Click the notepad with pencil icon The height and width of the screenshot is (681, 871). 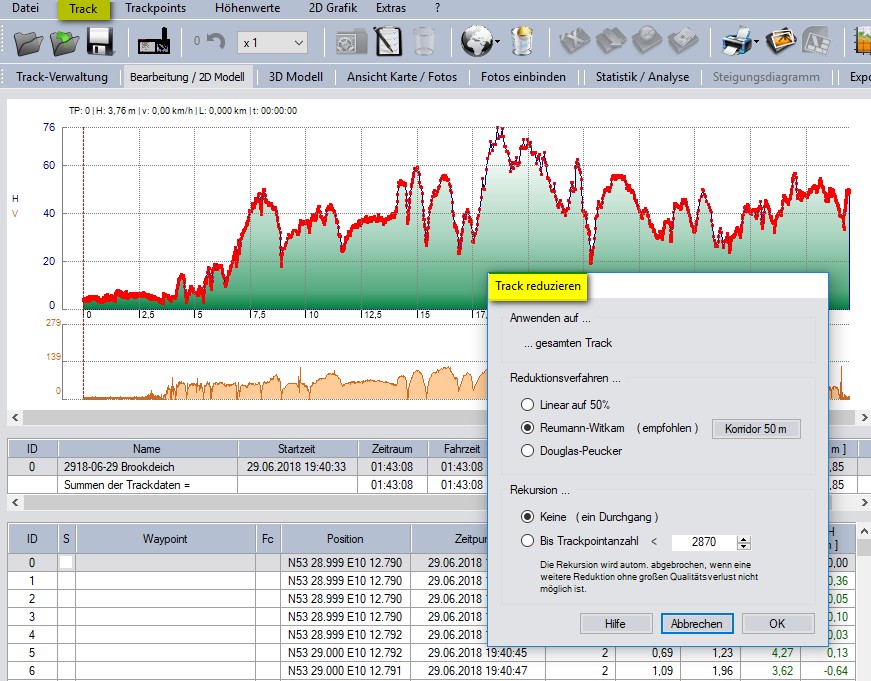(x=388, y=42)
